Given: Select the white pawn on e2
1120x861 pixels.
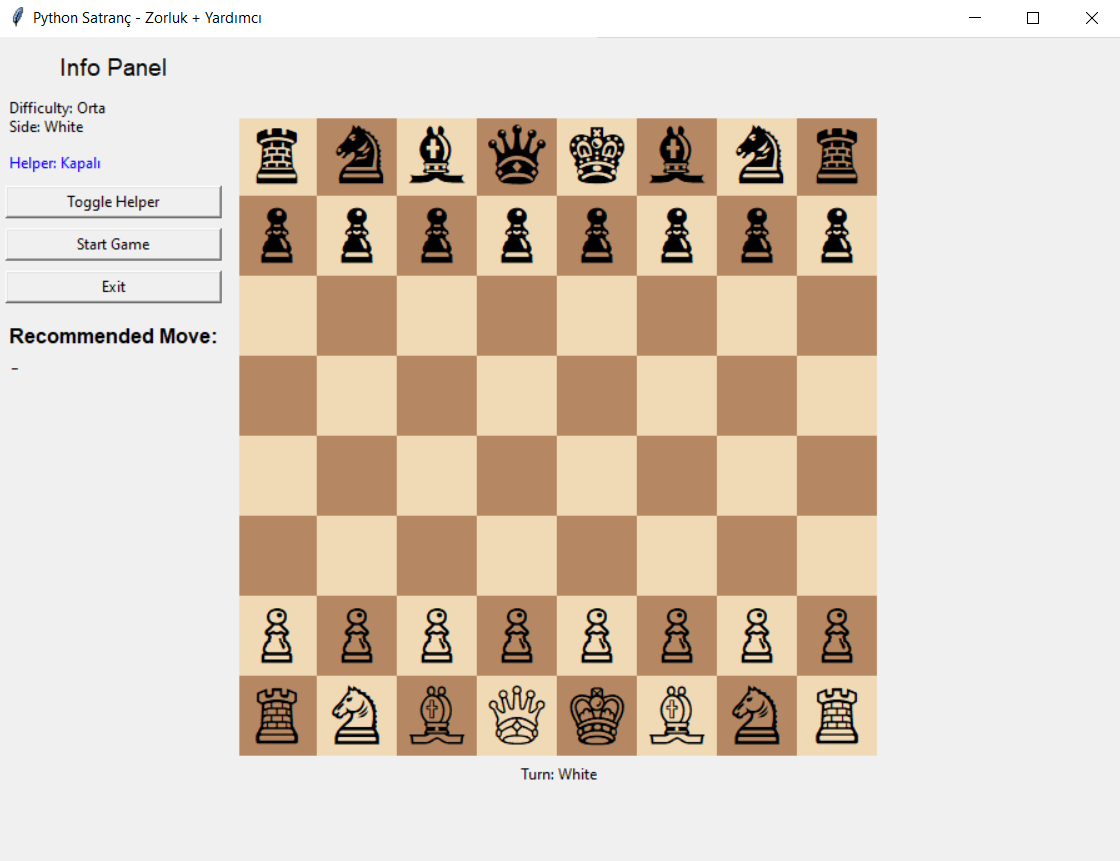Looking at the screenshot, I should pyautogui.click(x=597, y=636).
